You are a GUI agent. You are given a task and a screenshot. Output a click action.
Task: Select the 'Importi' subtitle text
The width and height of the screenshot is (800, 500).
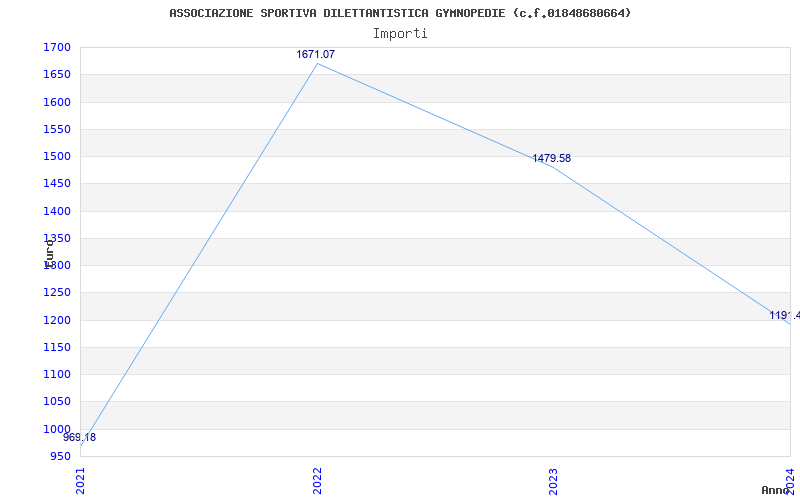pos(400,34)
